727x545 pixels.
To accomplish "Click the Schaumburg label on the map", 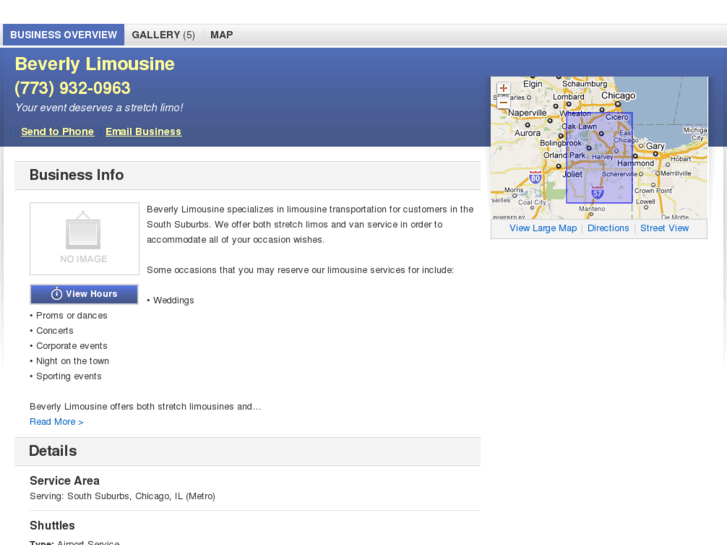I will pos(585,84).
